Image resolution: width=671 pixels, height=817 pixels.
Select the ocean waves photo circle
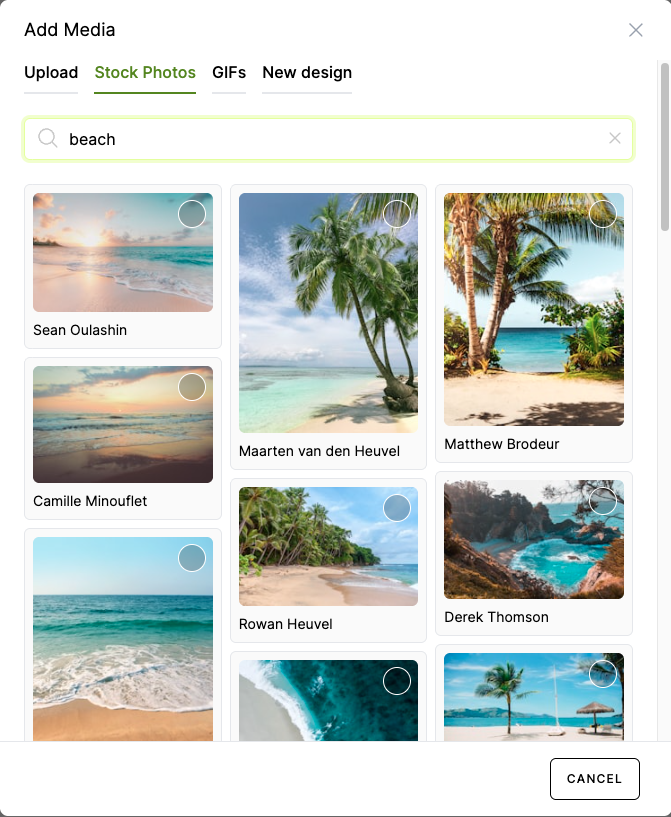[x=192, y=558]
